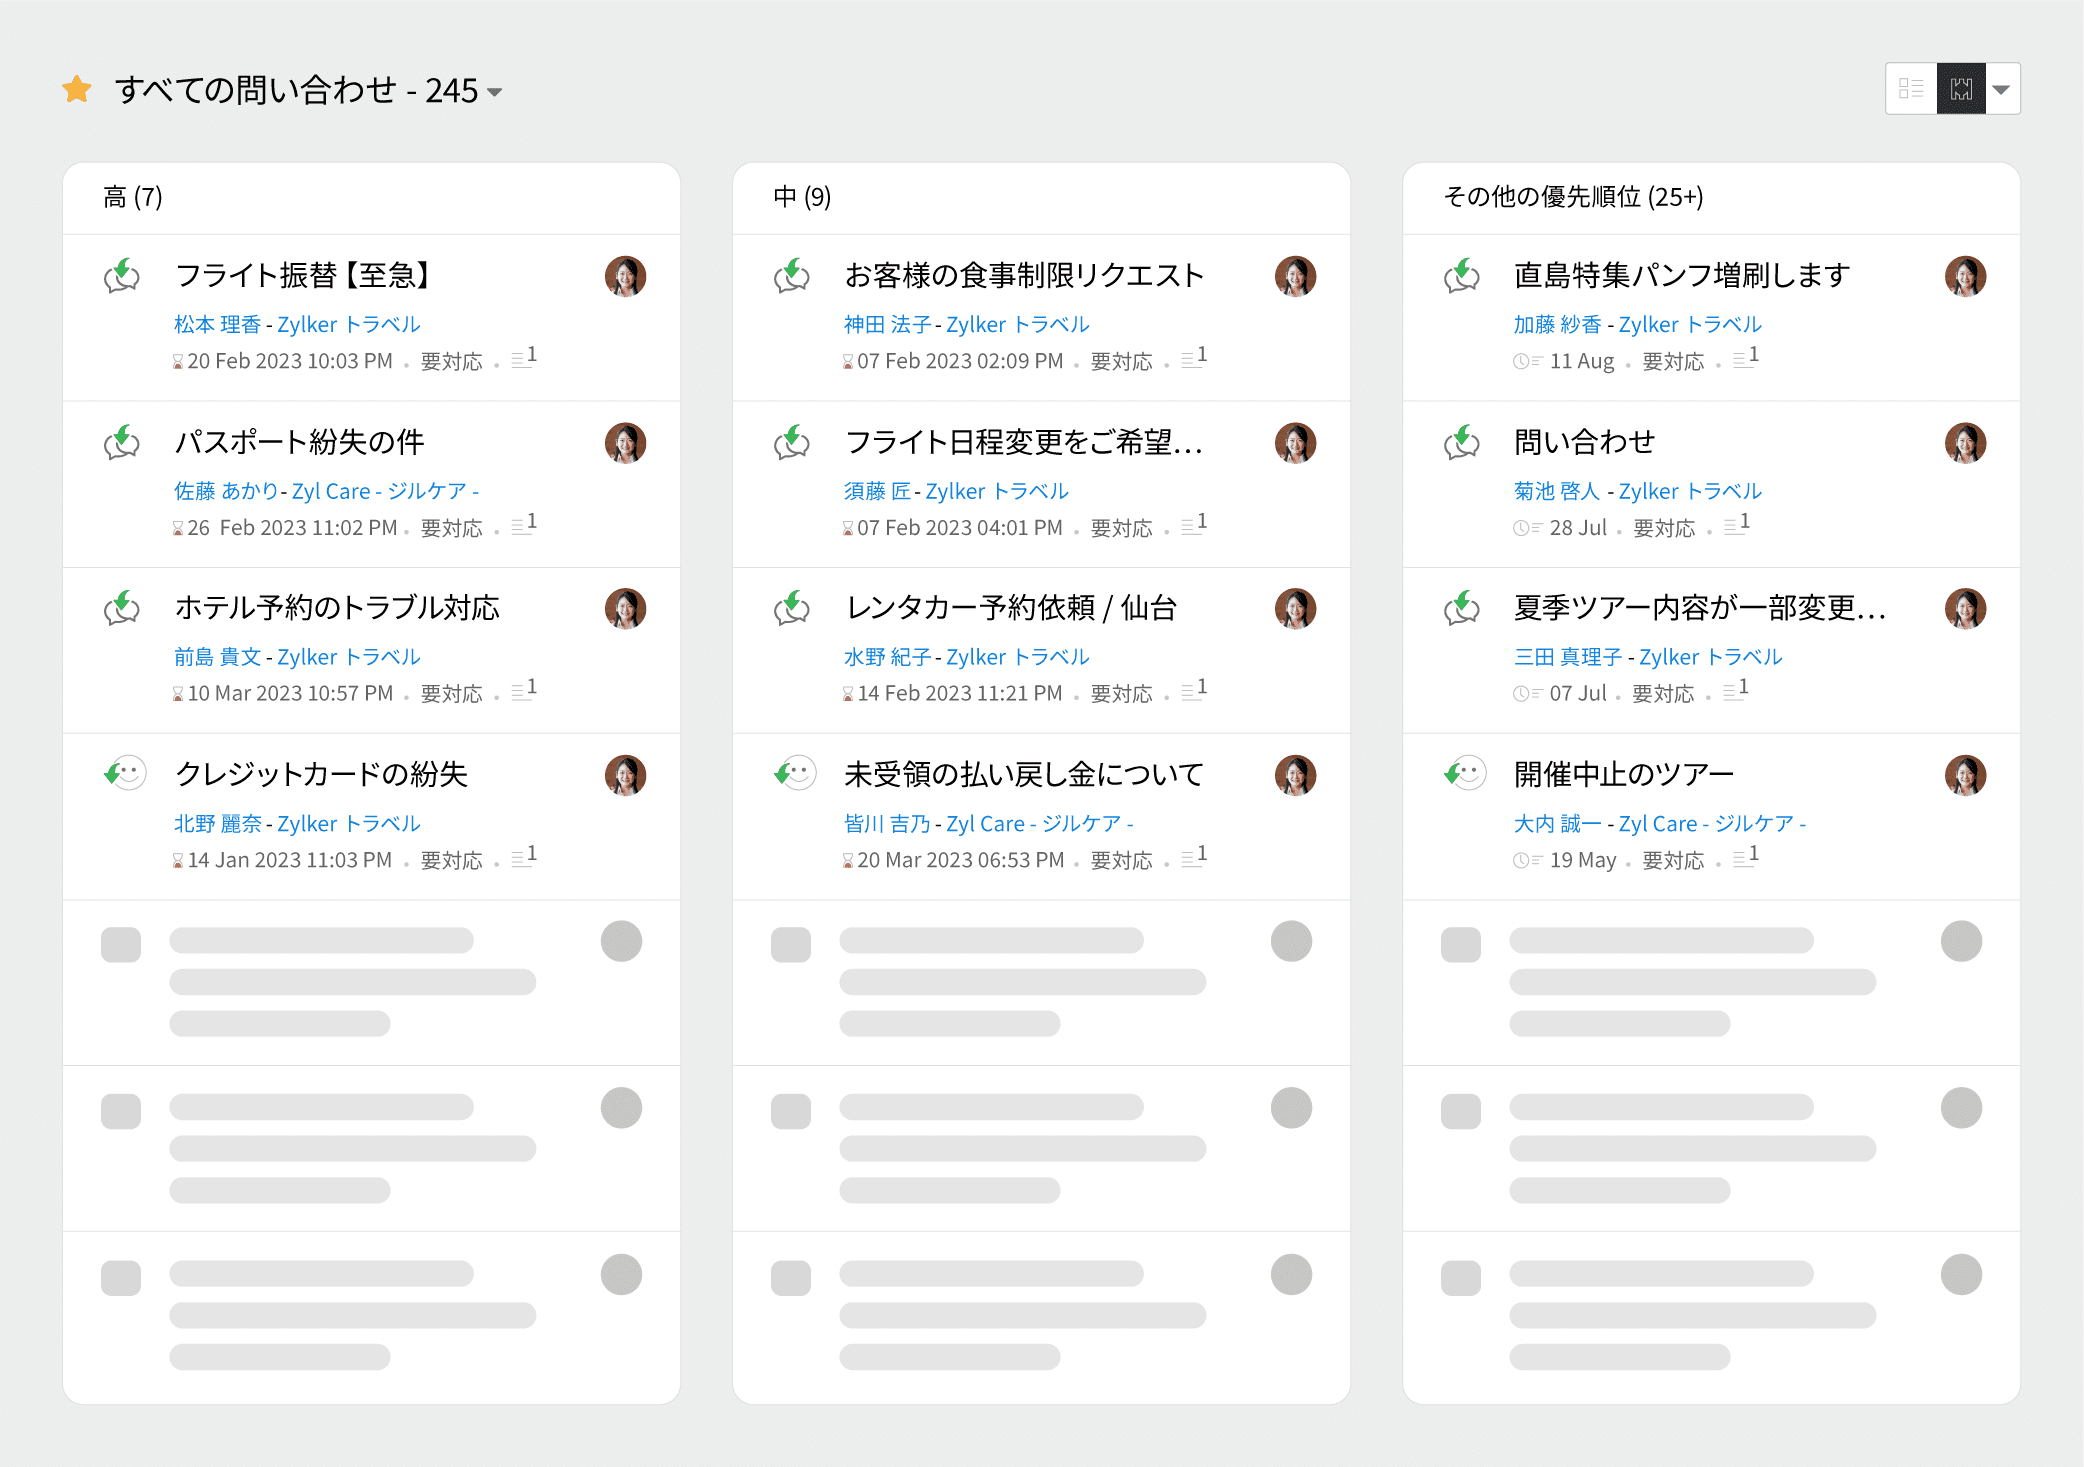Image resolution: width=2084 pixels, height=1467 pixels.
Task: Click assignee avatar on パスポート紛失の件
Action: coord(625,443)
